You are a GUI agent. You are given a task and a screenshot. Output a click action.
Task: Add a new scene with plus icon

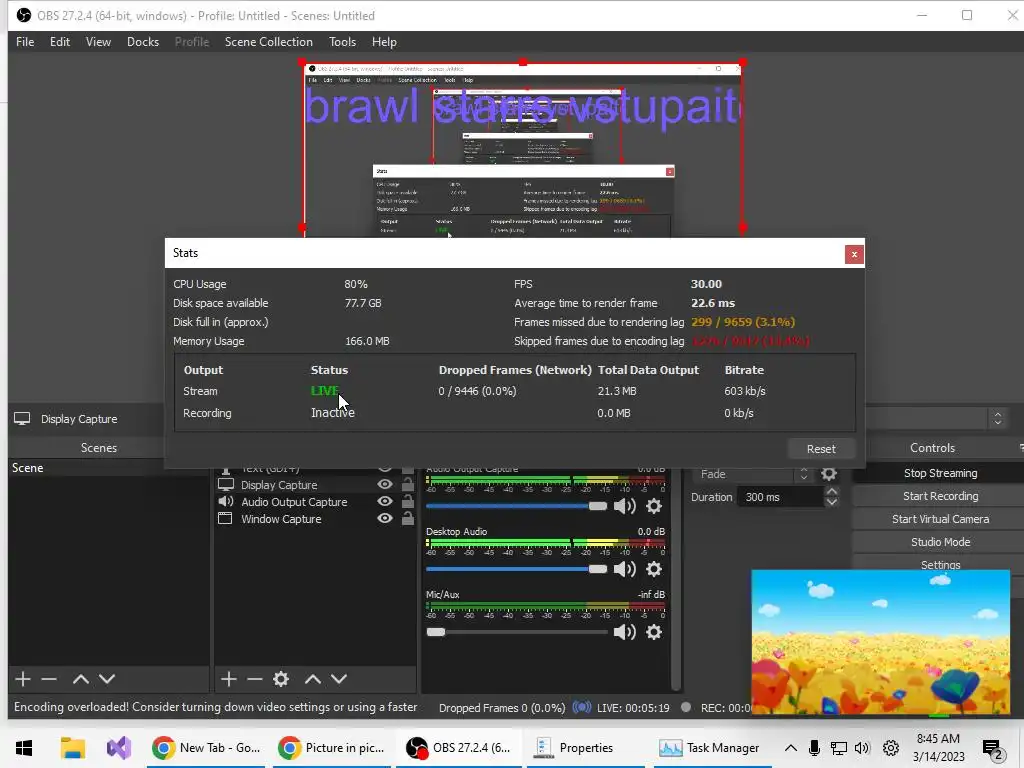click(x=23, y=679)
